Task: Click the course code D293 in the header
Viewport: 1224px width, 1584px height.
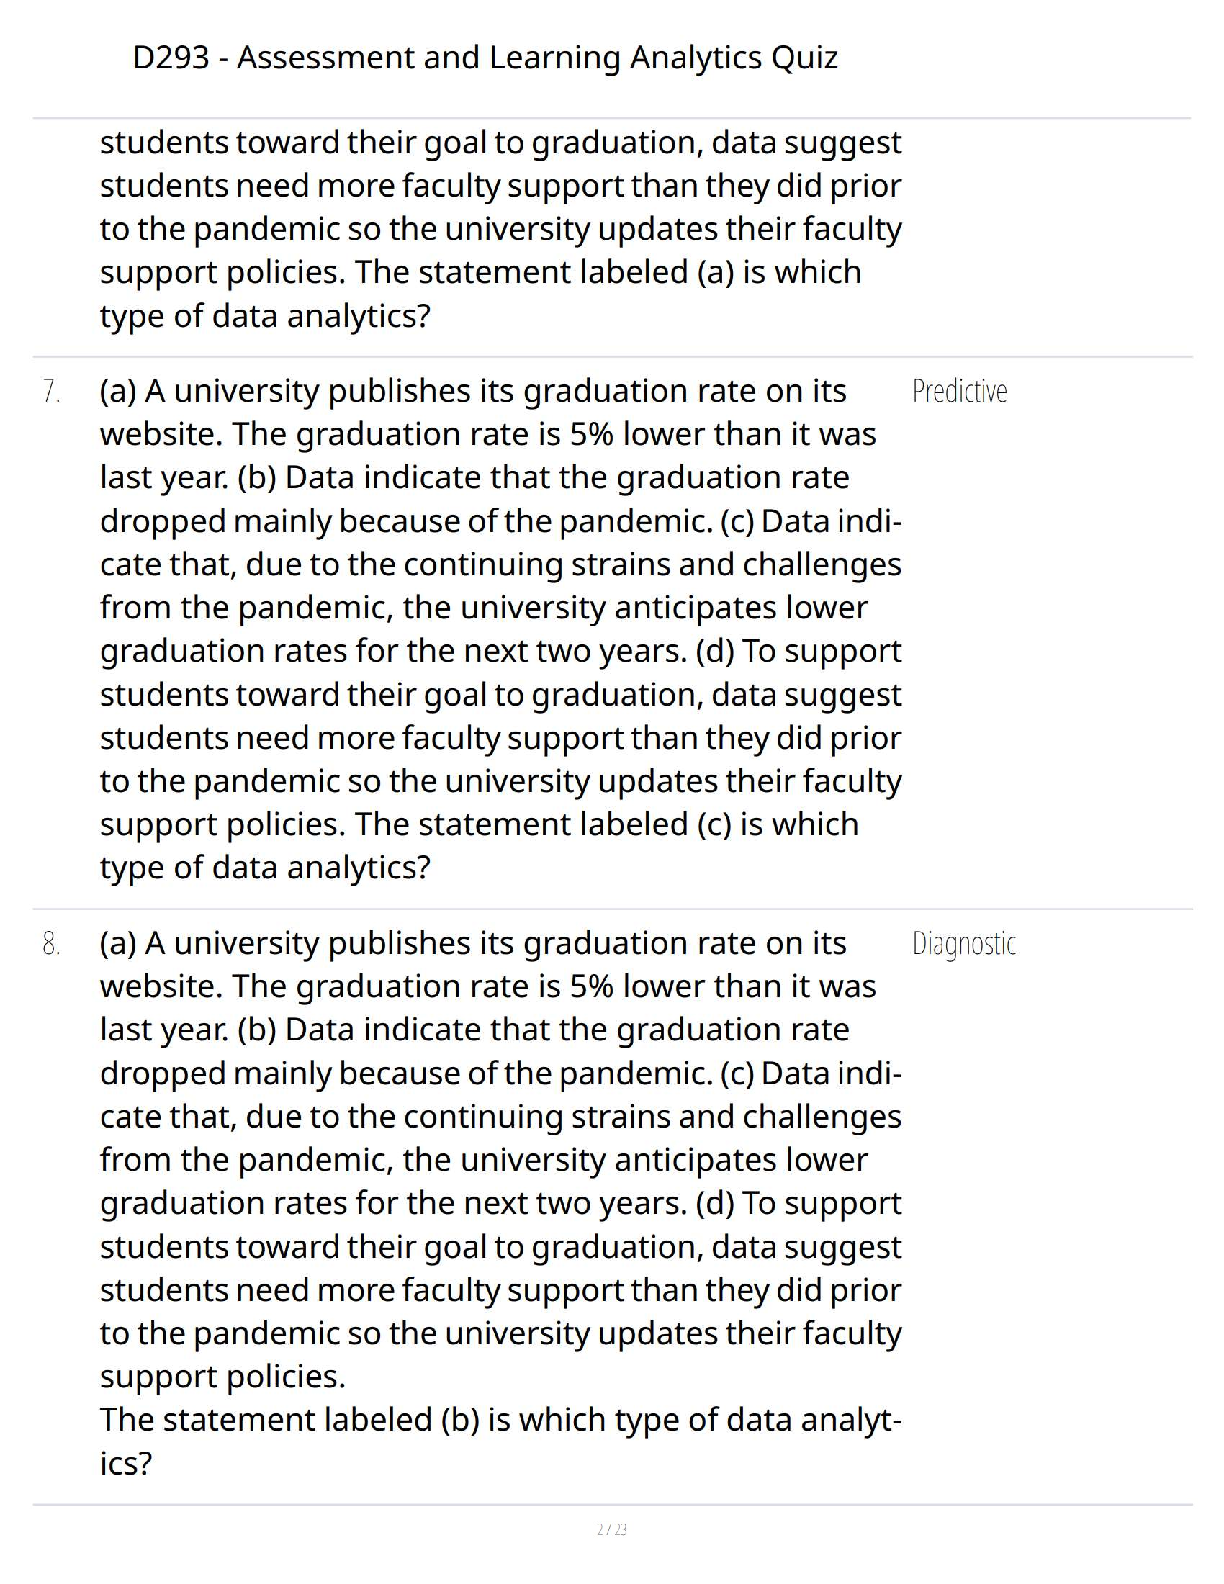Action: click(170, 58)
